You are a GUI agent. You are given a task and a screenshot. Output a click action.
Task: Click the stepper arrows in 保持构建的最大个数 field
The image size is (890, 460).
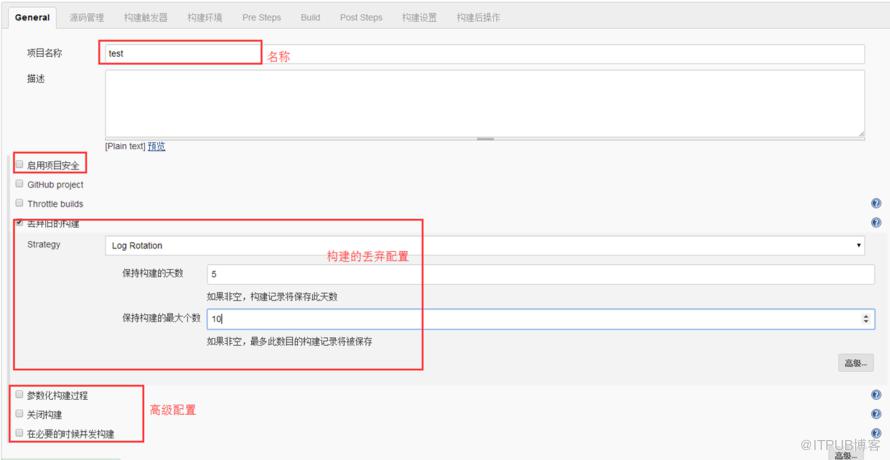click(866, 319)
